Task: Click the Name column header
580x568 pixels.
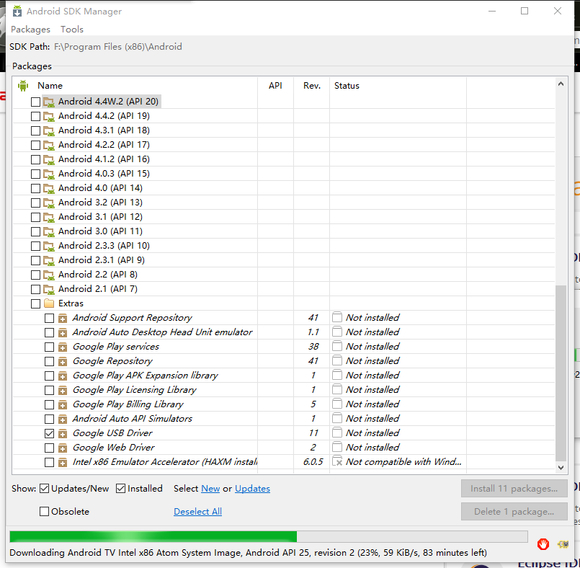Action: [50, 86]
